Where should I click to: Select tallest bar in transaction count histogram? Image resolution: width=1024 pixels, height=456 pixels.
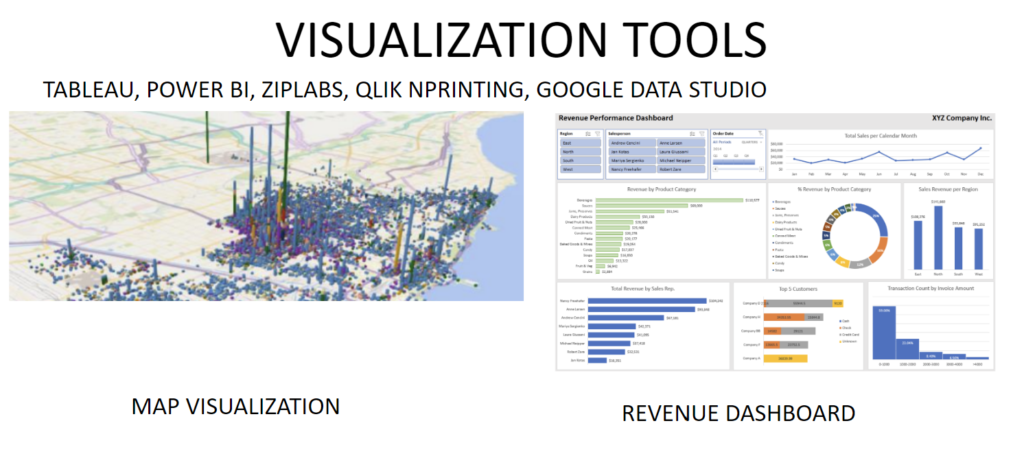coord(884,333)
